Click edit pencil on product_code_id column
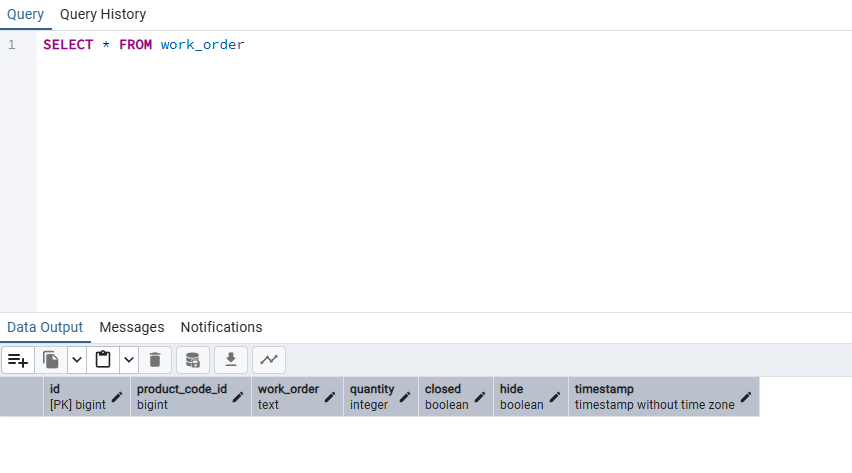This screenshot has width=852, height=473. [x=238, y=397]
